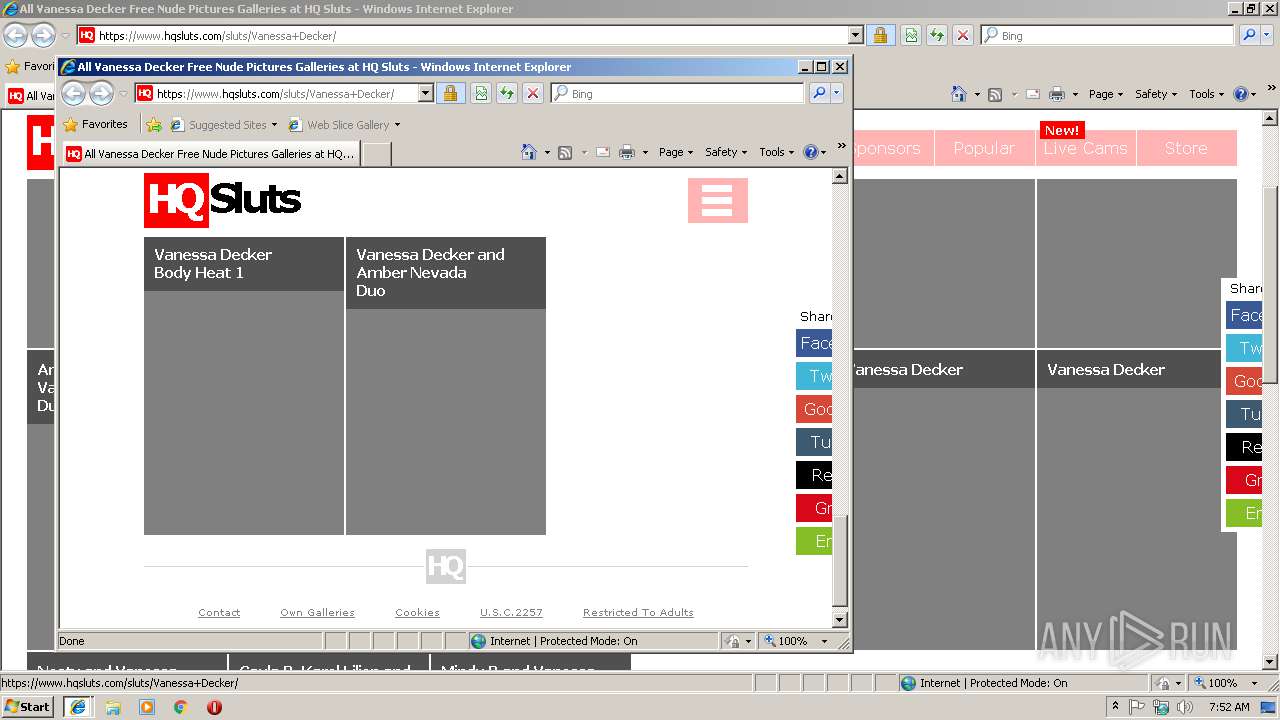Share via Reddit button in front window
Viewport: 1280px width, 720px height.
coord(814,475)
